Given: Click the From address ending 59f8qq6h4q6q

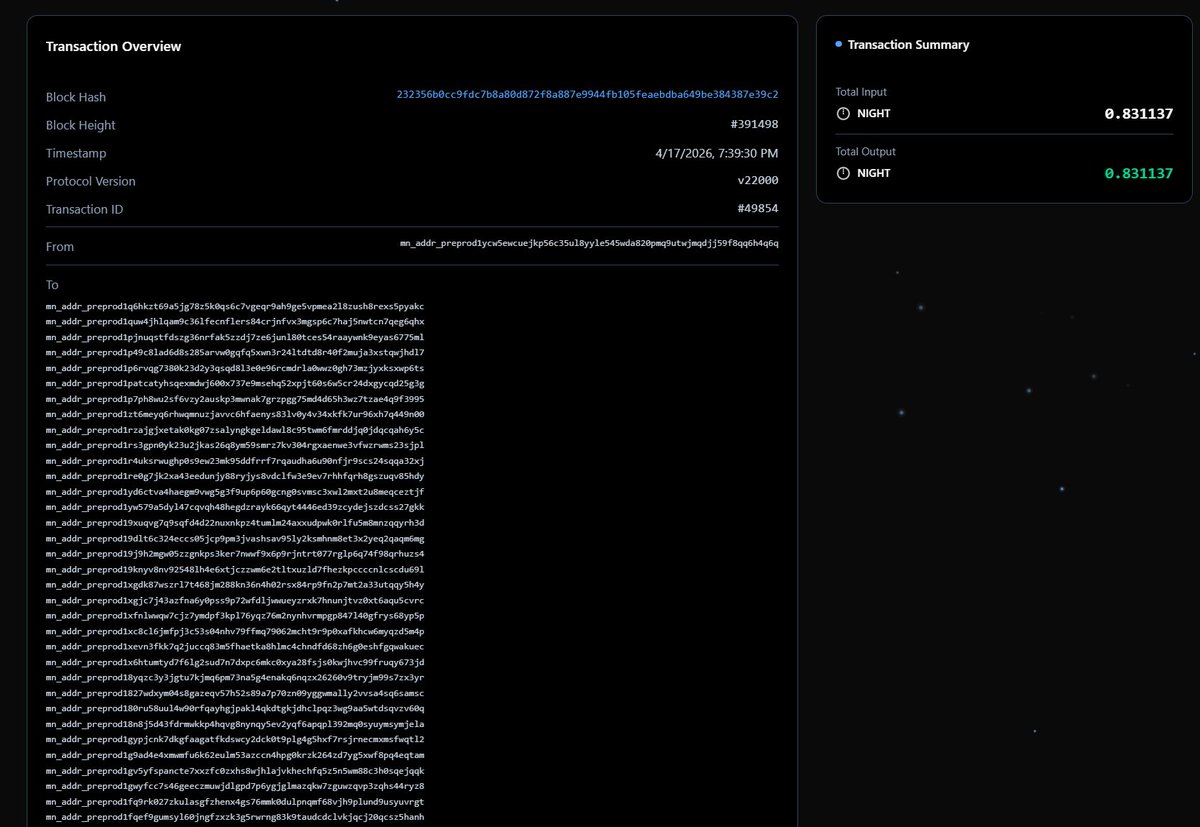Looking at the screenshot, I should (589, 245).
